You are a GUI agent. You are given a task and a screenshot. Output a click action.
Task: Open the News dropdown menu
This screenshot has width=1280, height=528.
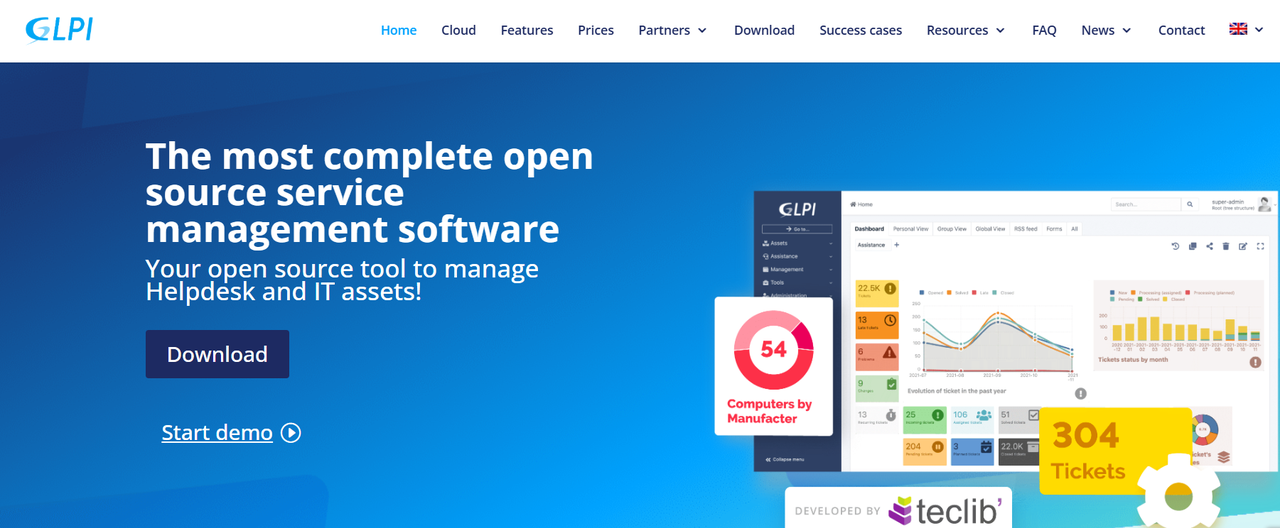1106,30
